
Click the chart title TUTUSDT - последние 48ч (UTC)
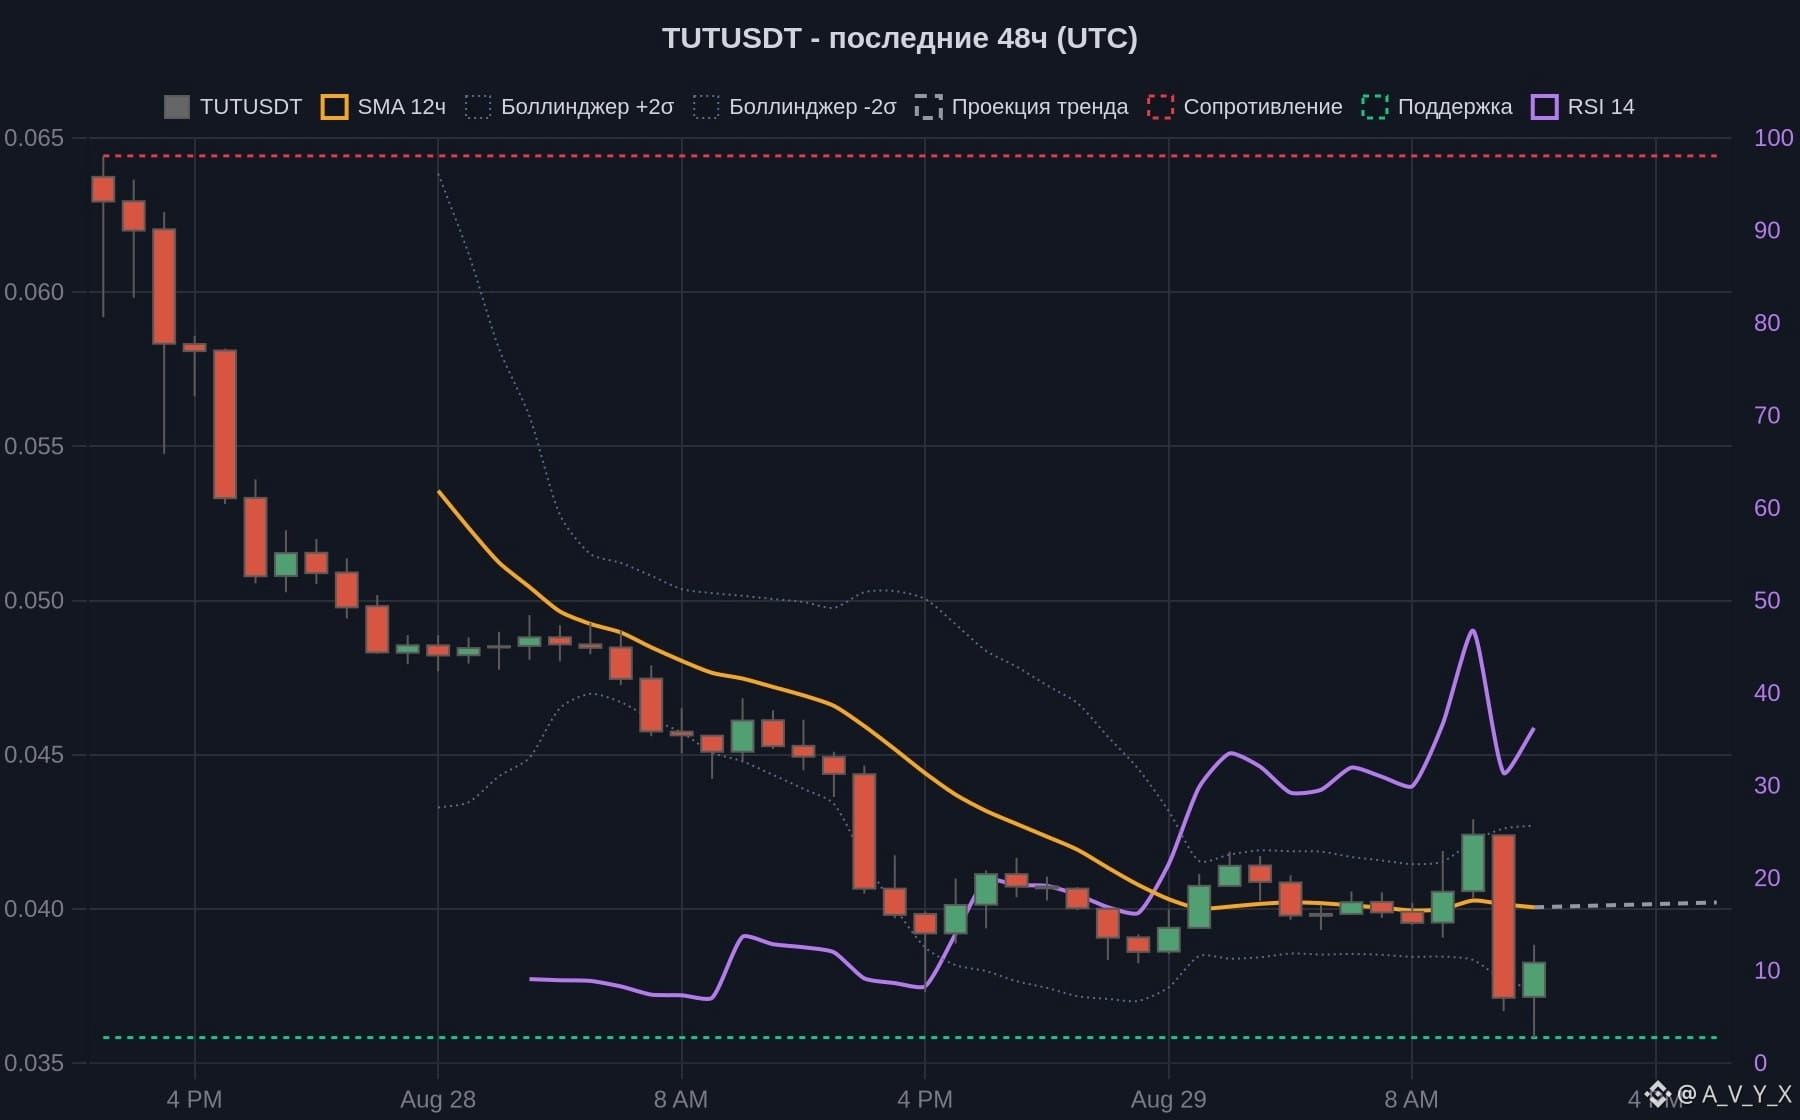tap(900, 38)
